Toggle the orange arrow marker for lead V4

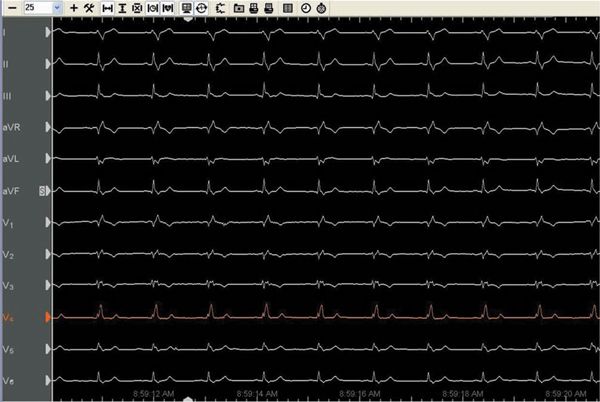47,317
